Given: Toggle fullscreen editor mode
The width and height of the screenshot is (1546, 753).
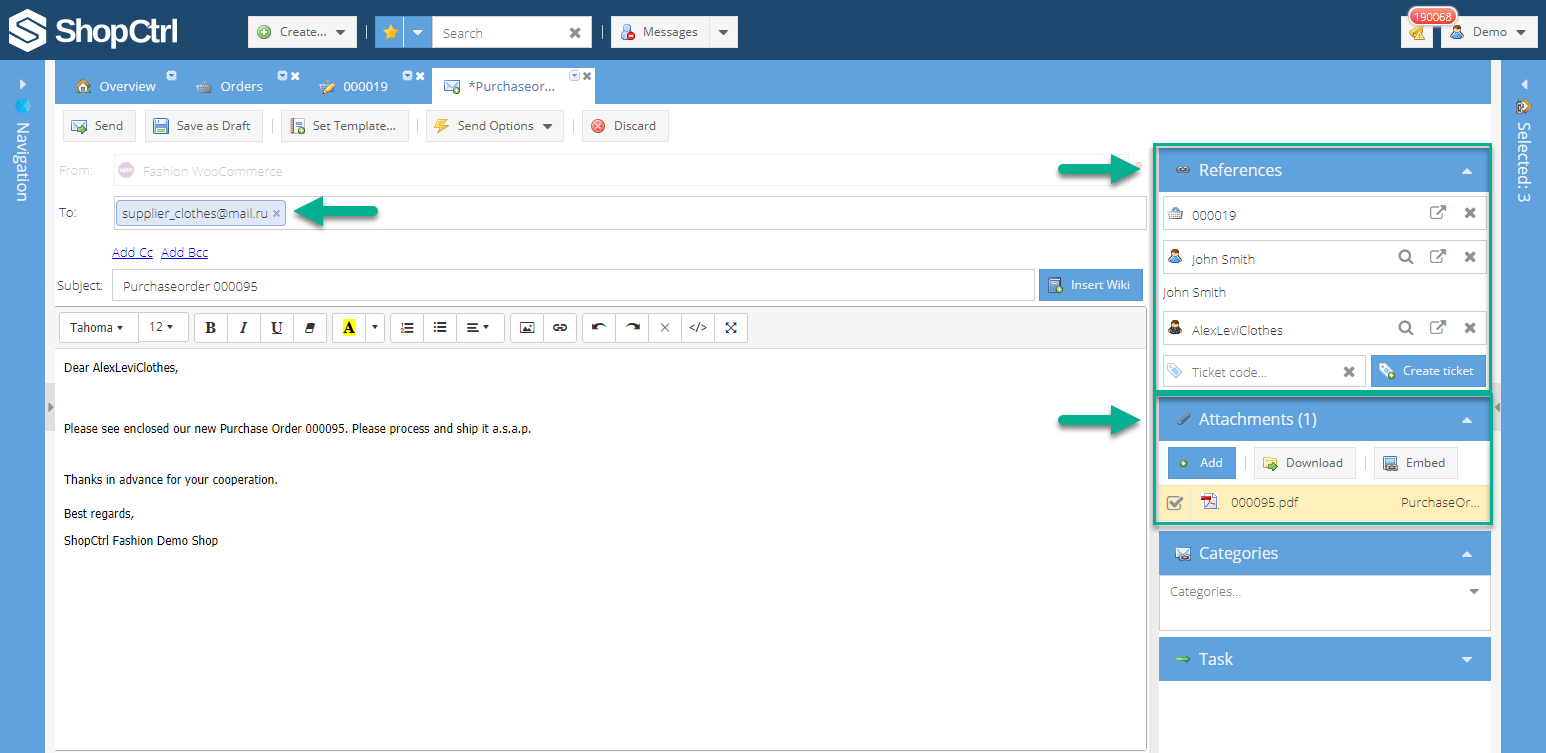Looking at the screenshot, I should point(731,328).
